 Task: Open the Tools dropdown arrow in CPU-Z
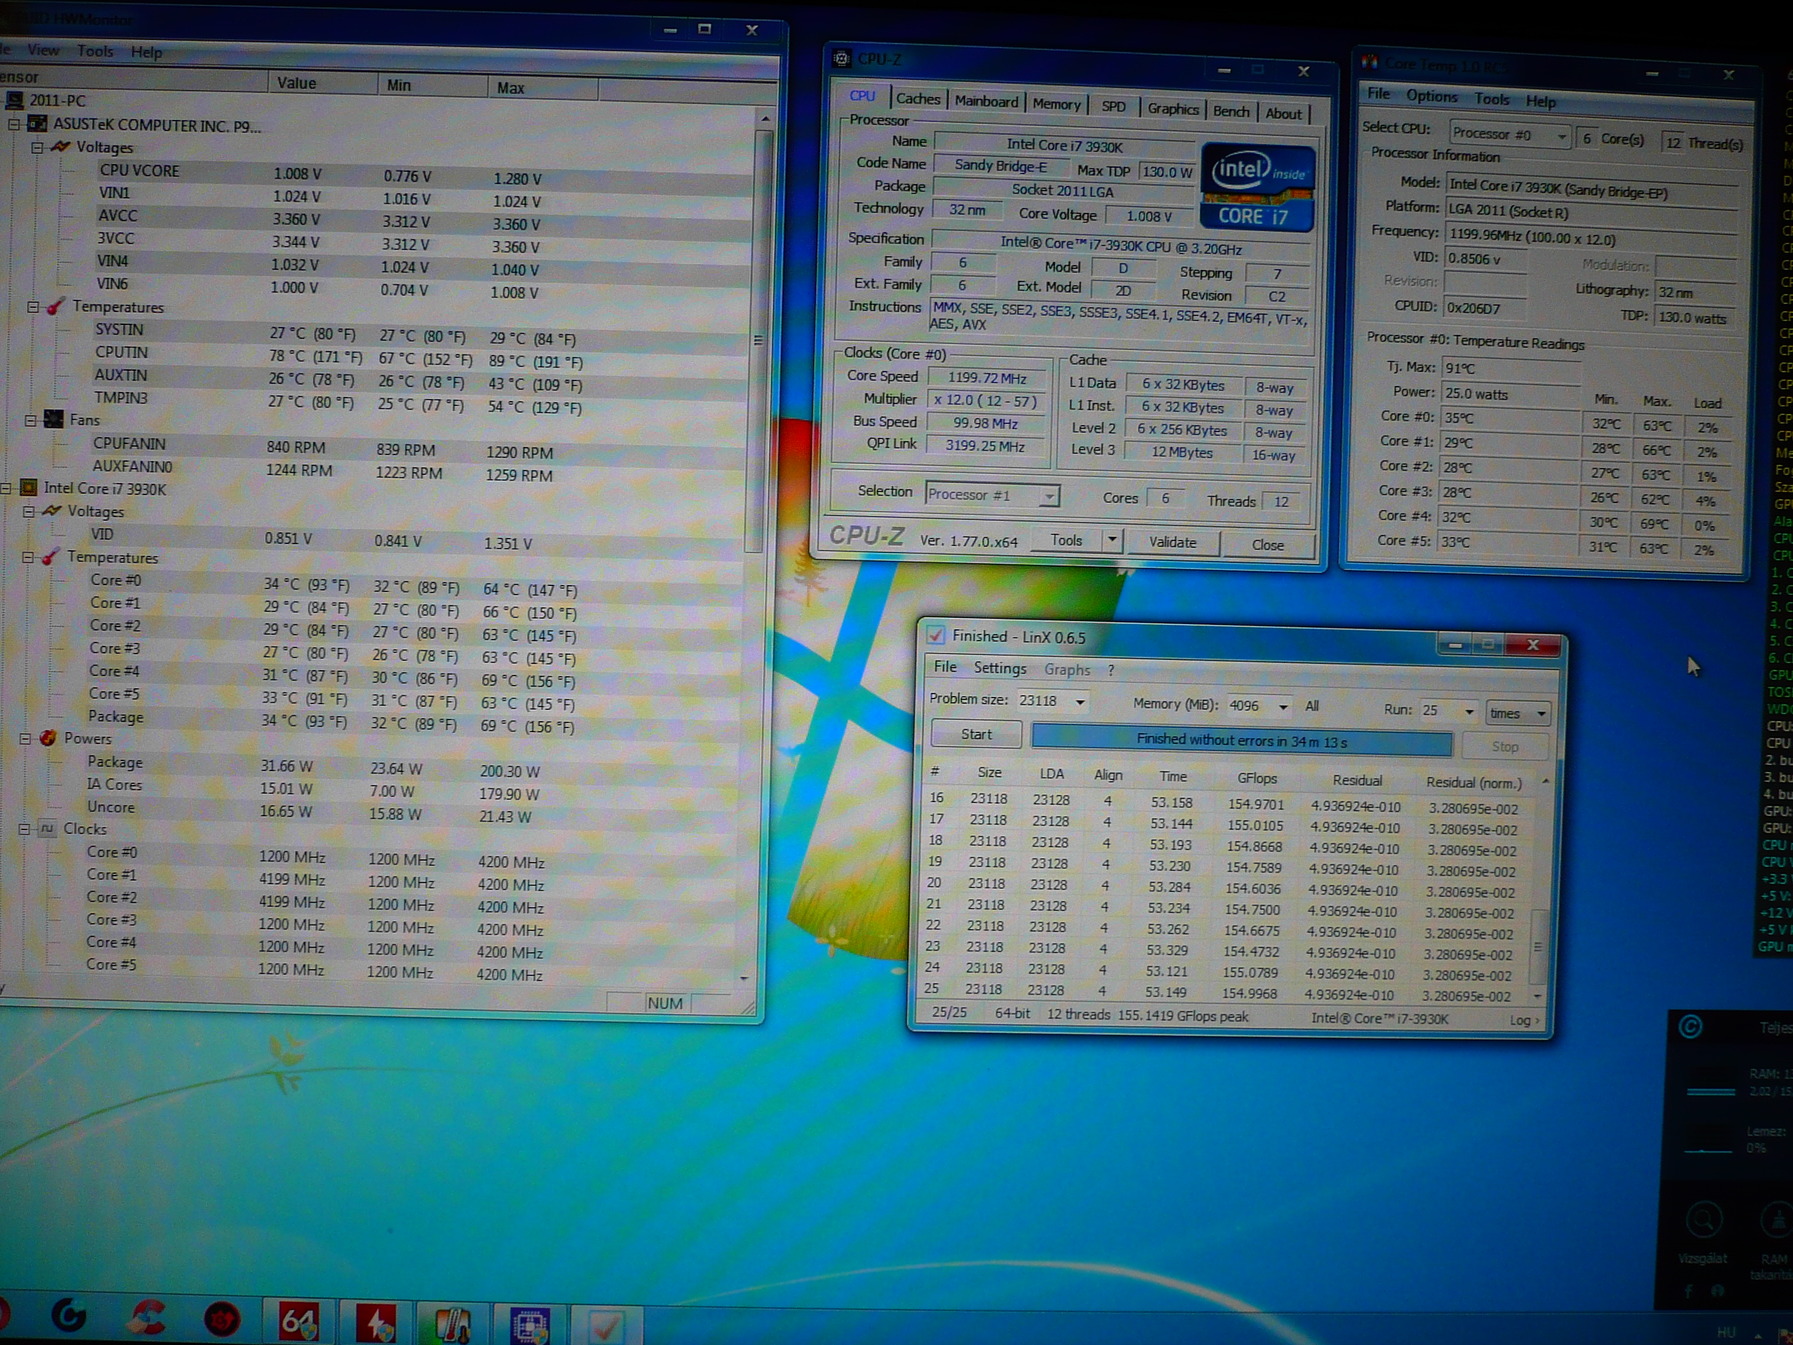pos(1111,541)
